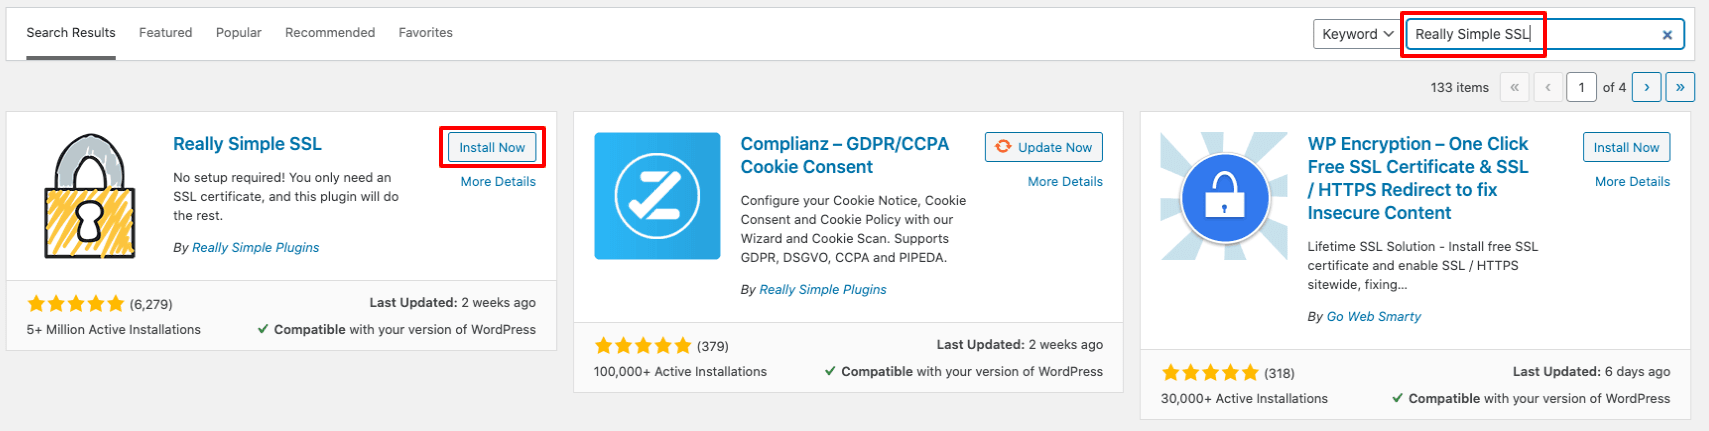
Task: Install the WP Encryption plugin
Action: click(1626, 147)
